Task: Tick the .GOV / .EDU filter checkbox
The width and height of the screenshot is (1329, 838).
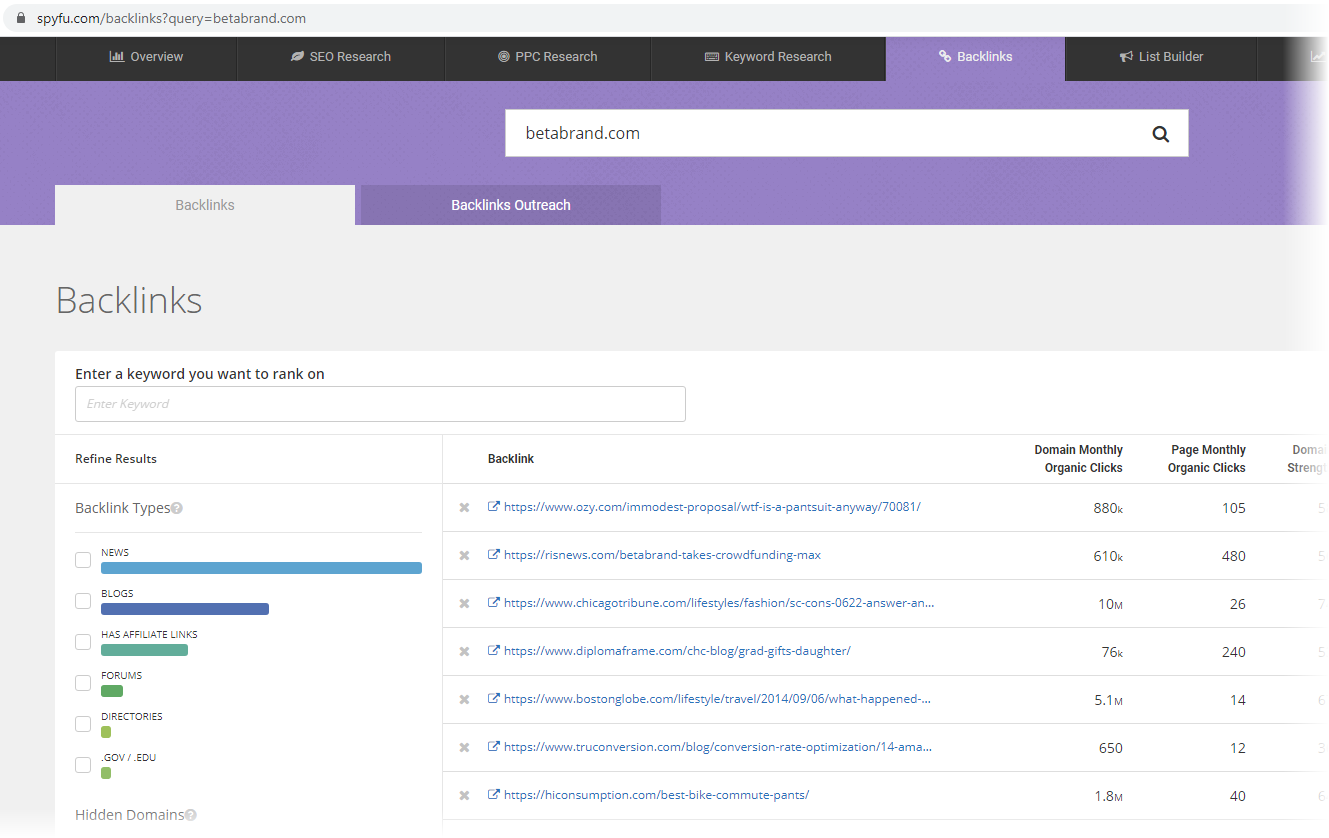Action: (x=83, y=765)
